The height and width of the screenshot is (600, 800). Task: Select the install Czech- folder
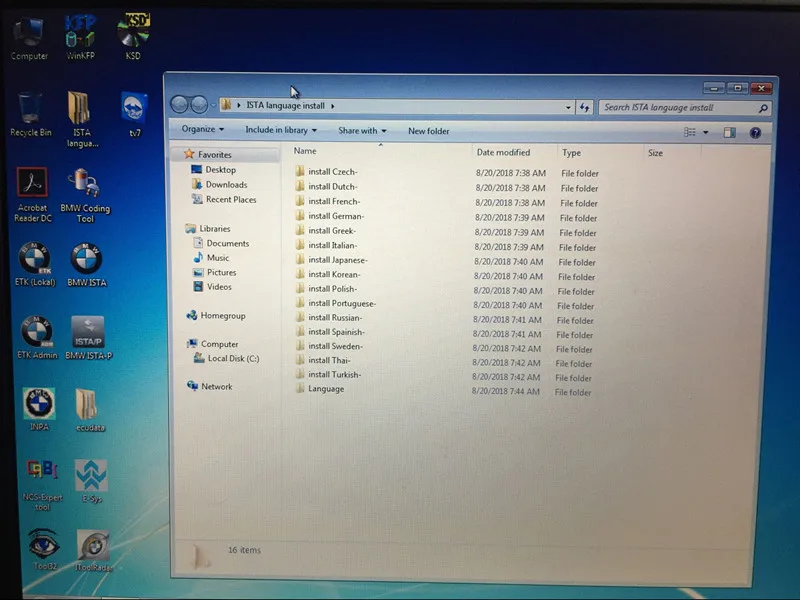tap(333, 172)
